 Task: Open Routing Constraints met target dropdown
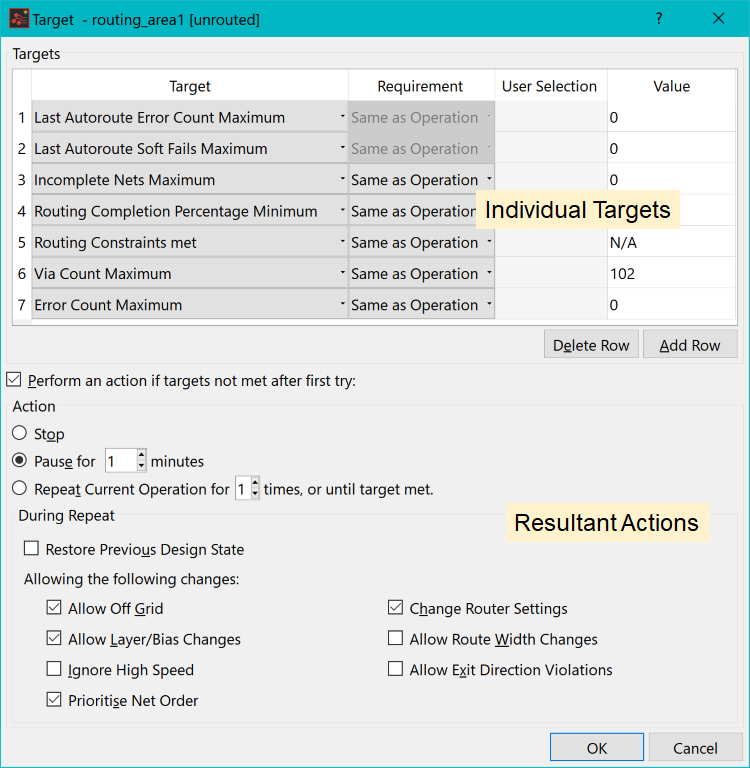coord(190,242)
